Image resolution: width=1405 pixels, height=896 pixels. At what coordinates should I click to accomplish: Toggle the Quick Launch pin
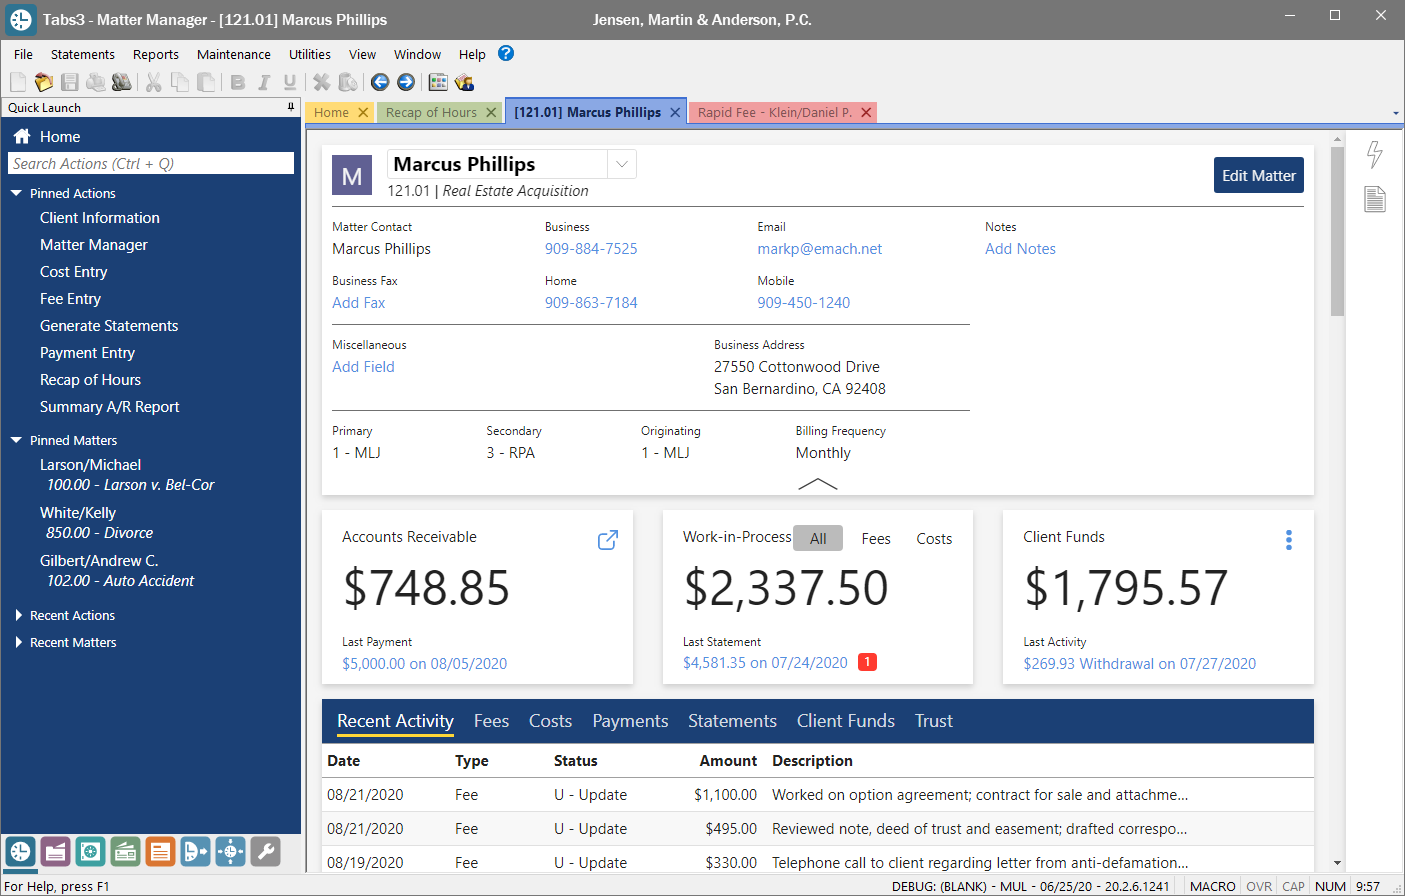291,107
